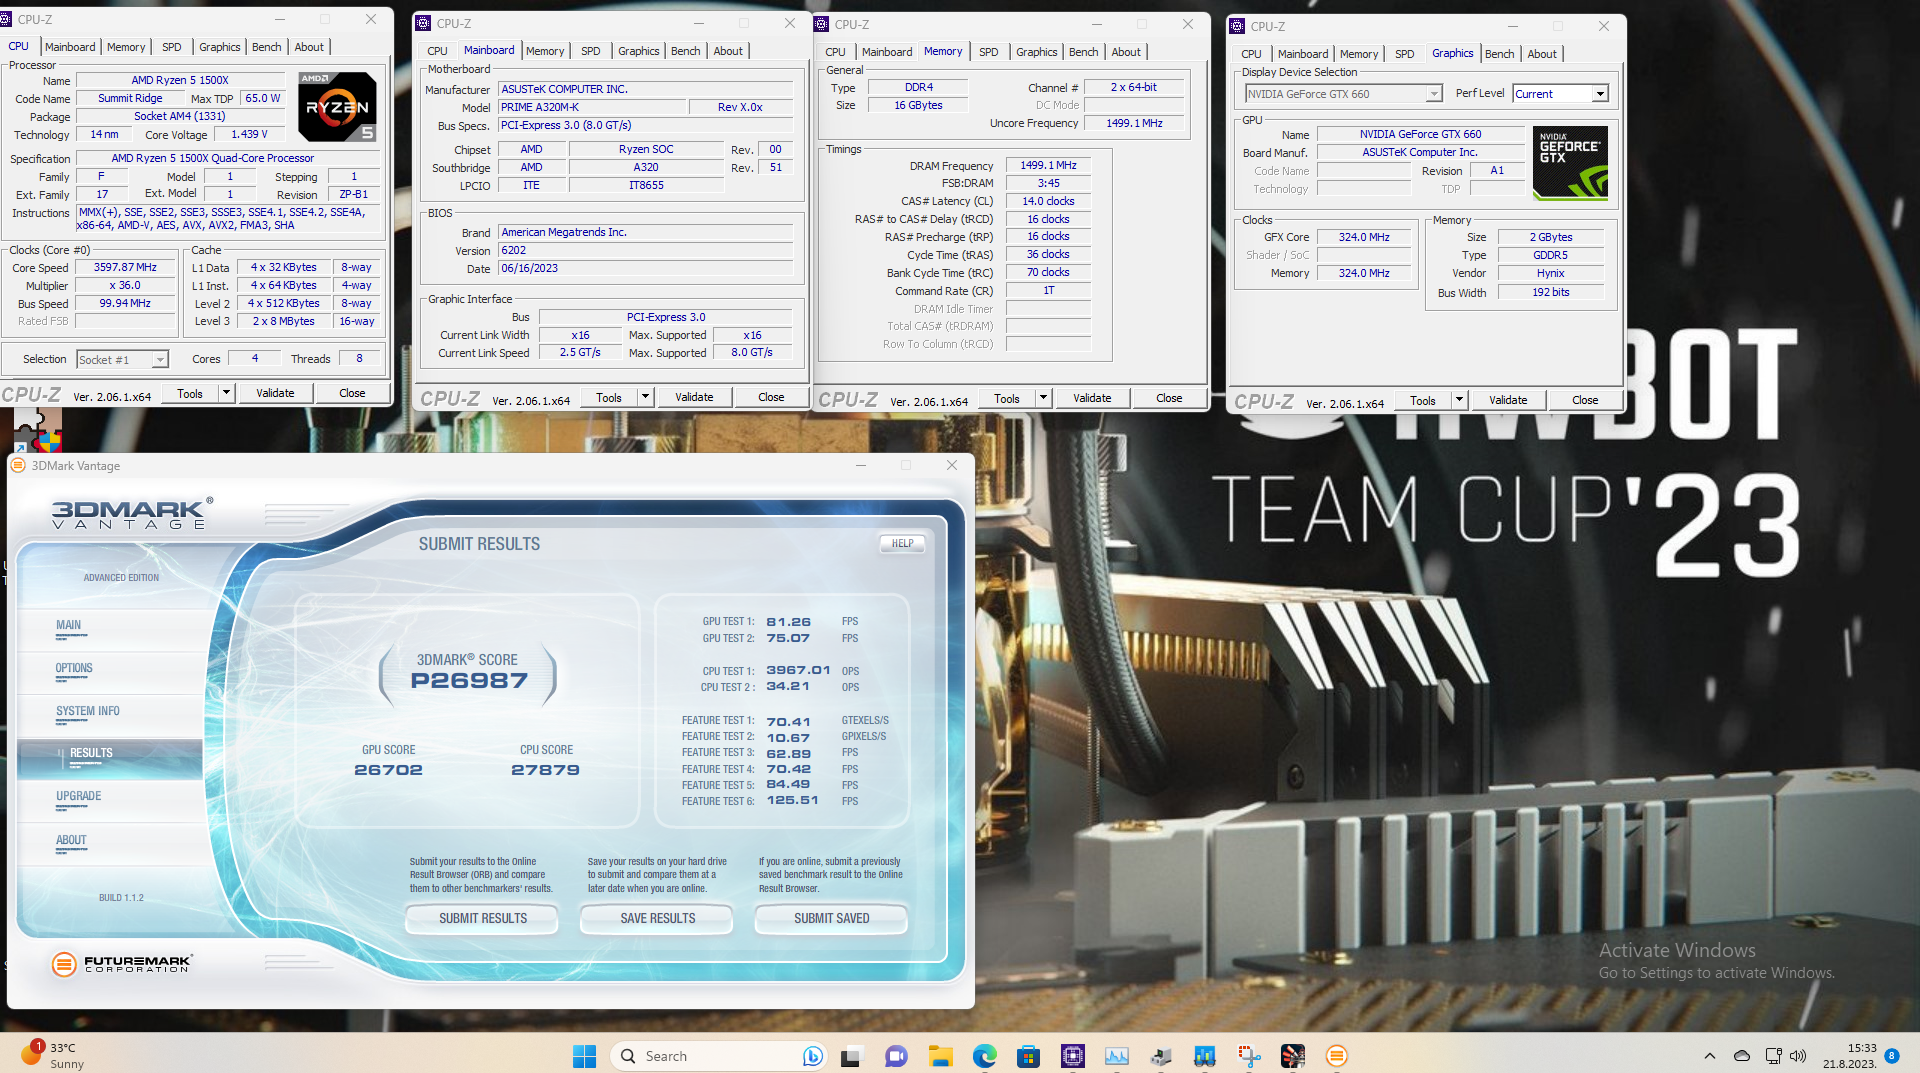
Task: Click the 3DMark Vantage logo
Action: [x=132, y=514]
